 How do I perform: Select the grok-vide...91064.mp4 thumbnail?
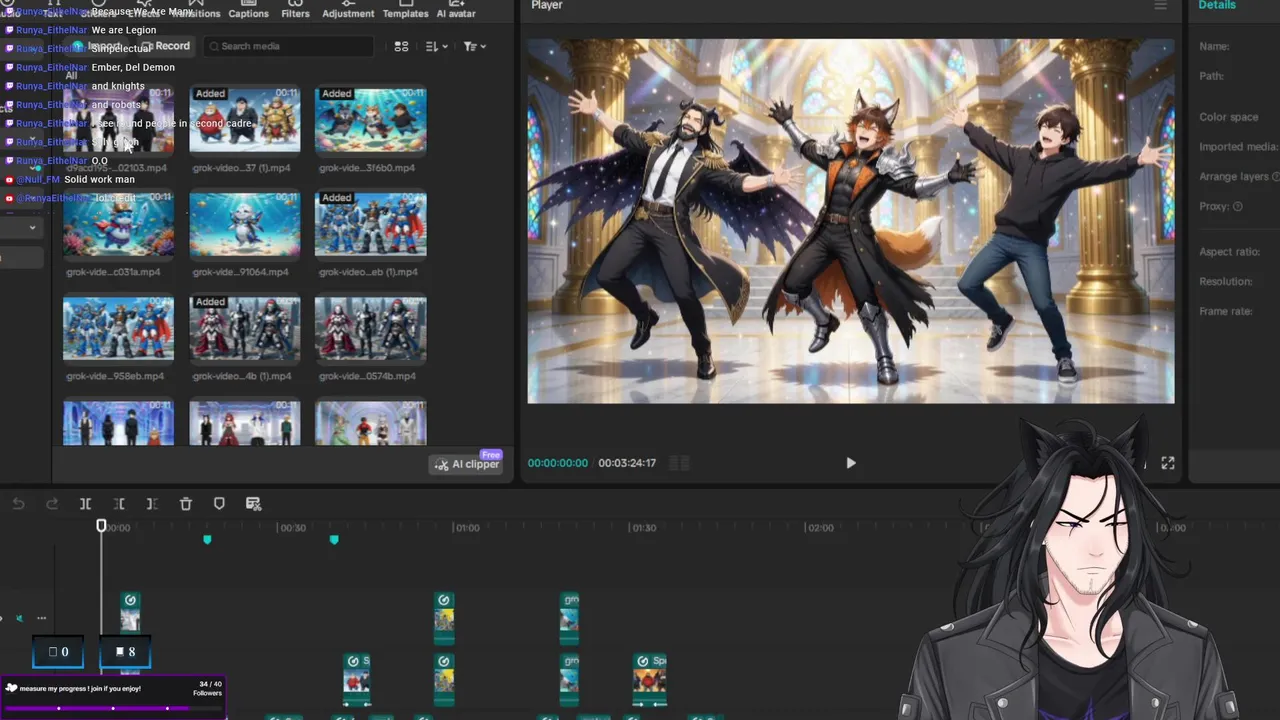click(x=245, y=225)
